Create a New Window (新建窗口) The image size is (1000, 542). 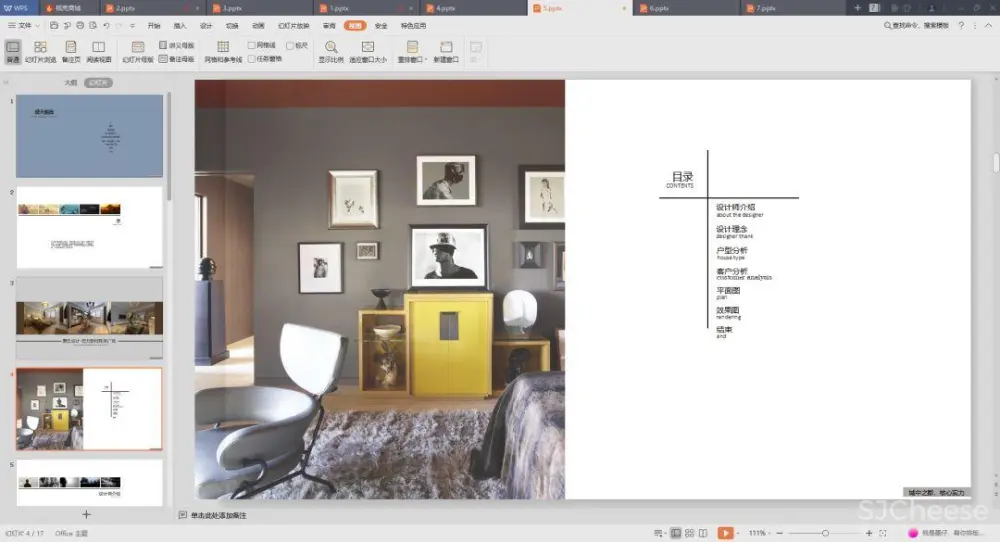[446, 52]
